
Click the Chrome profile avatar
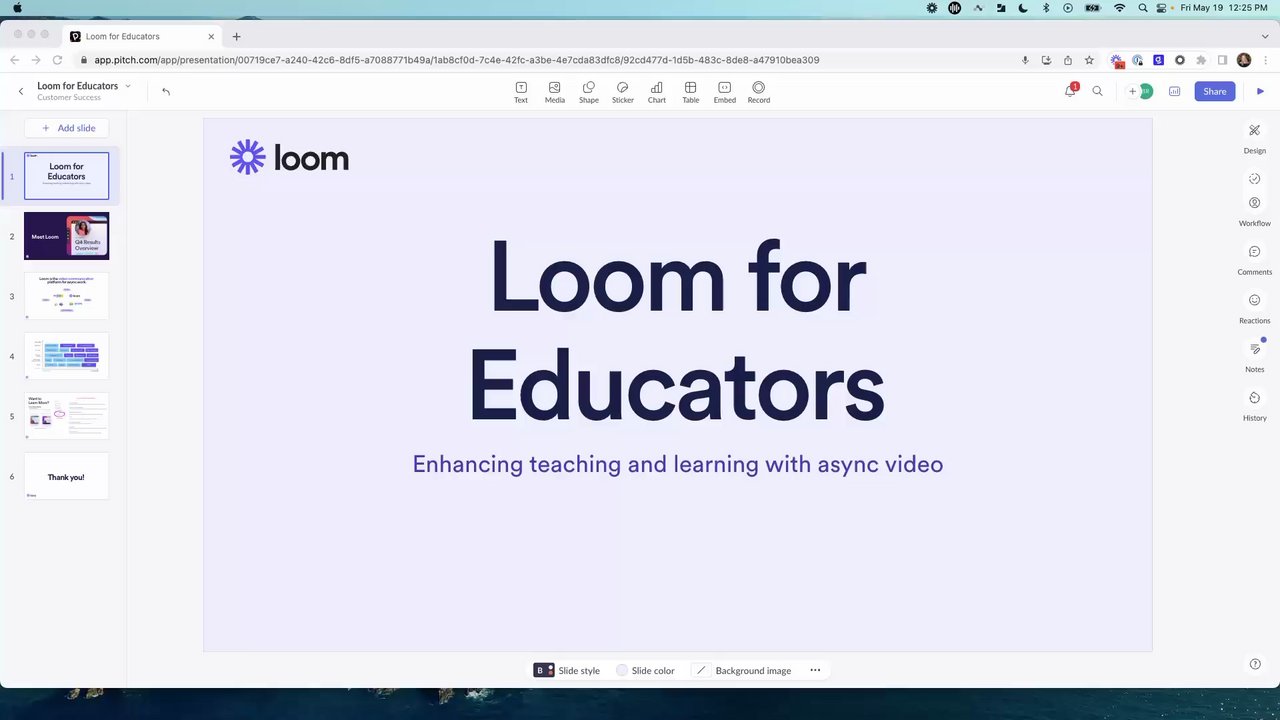1244,60
